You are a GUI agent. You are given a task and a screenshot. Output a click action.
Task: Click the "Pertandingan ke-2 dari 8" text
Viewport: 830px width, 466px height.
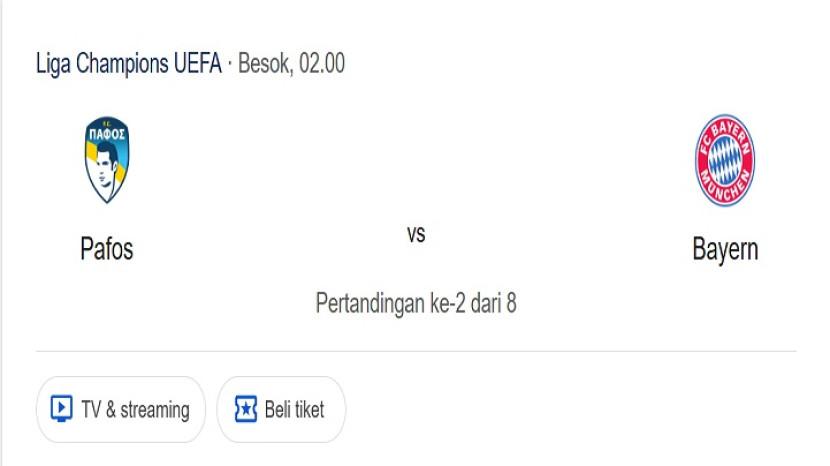tap(416, 302)
